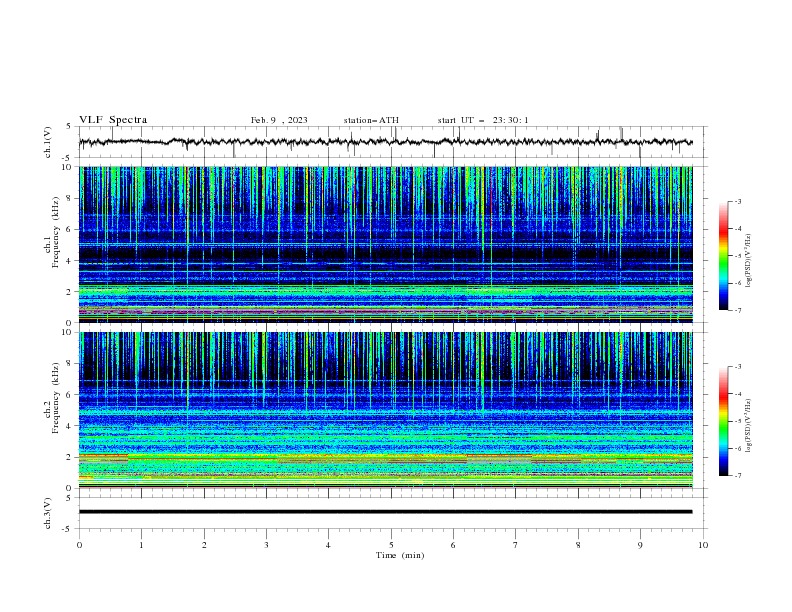Screen dimensions: 792x612
Task: Click inside the ch.1 spectrogram panel
Action: point(386,244)
